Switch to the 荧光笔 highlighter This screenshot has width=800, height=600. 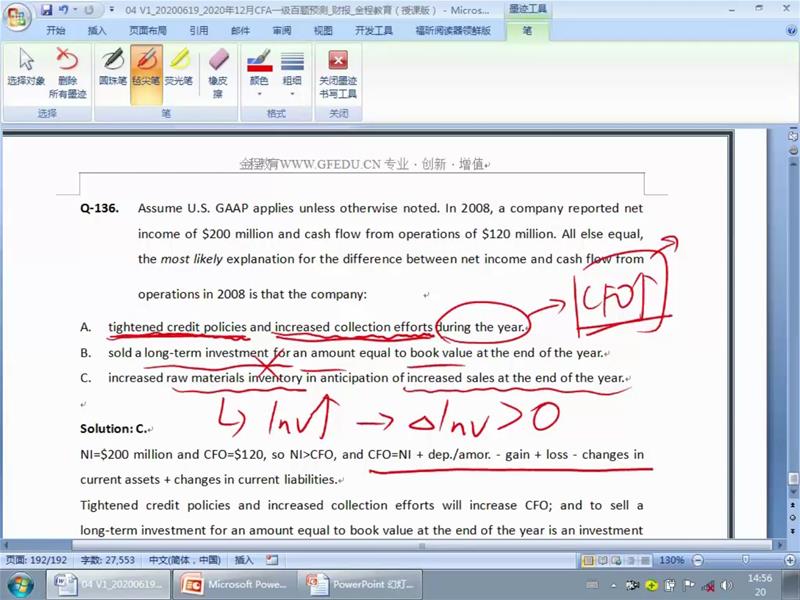(x=179, y=68)
